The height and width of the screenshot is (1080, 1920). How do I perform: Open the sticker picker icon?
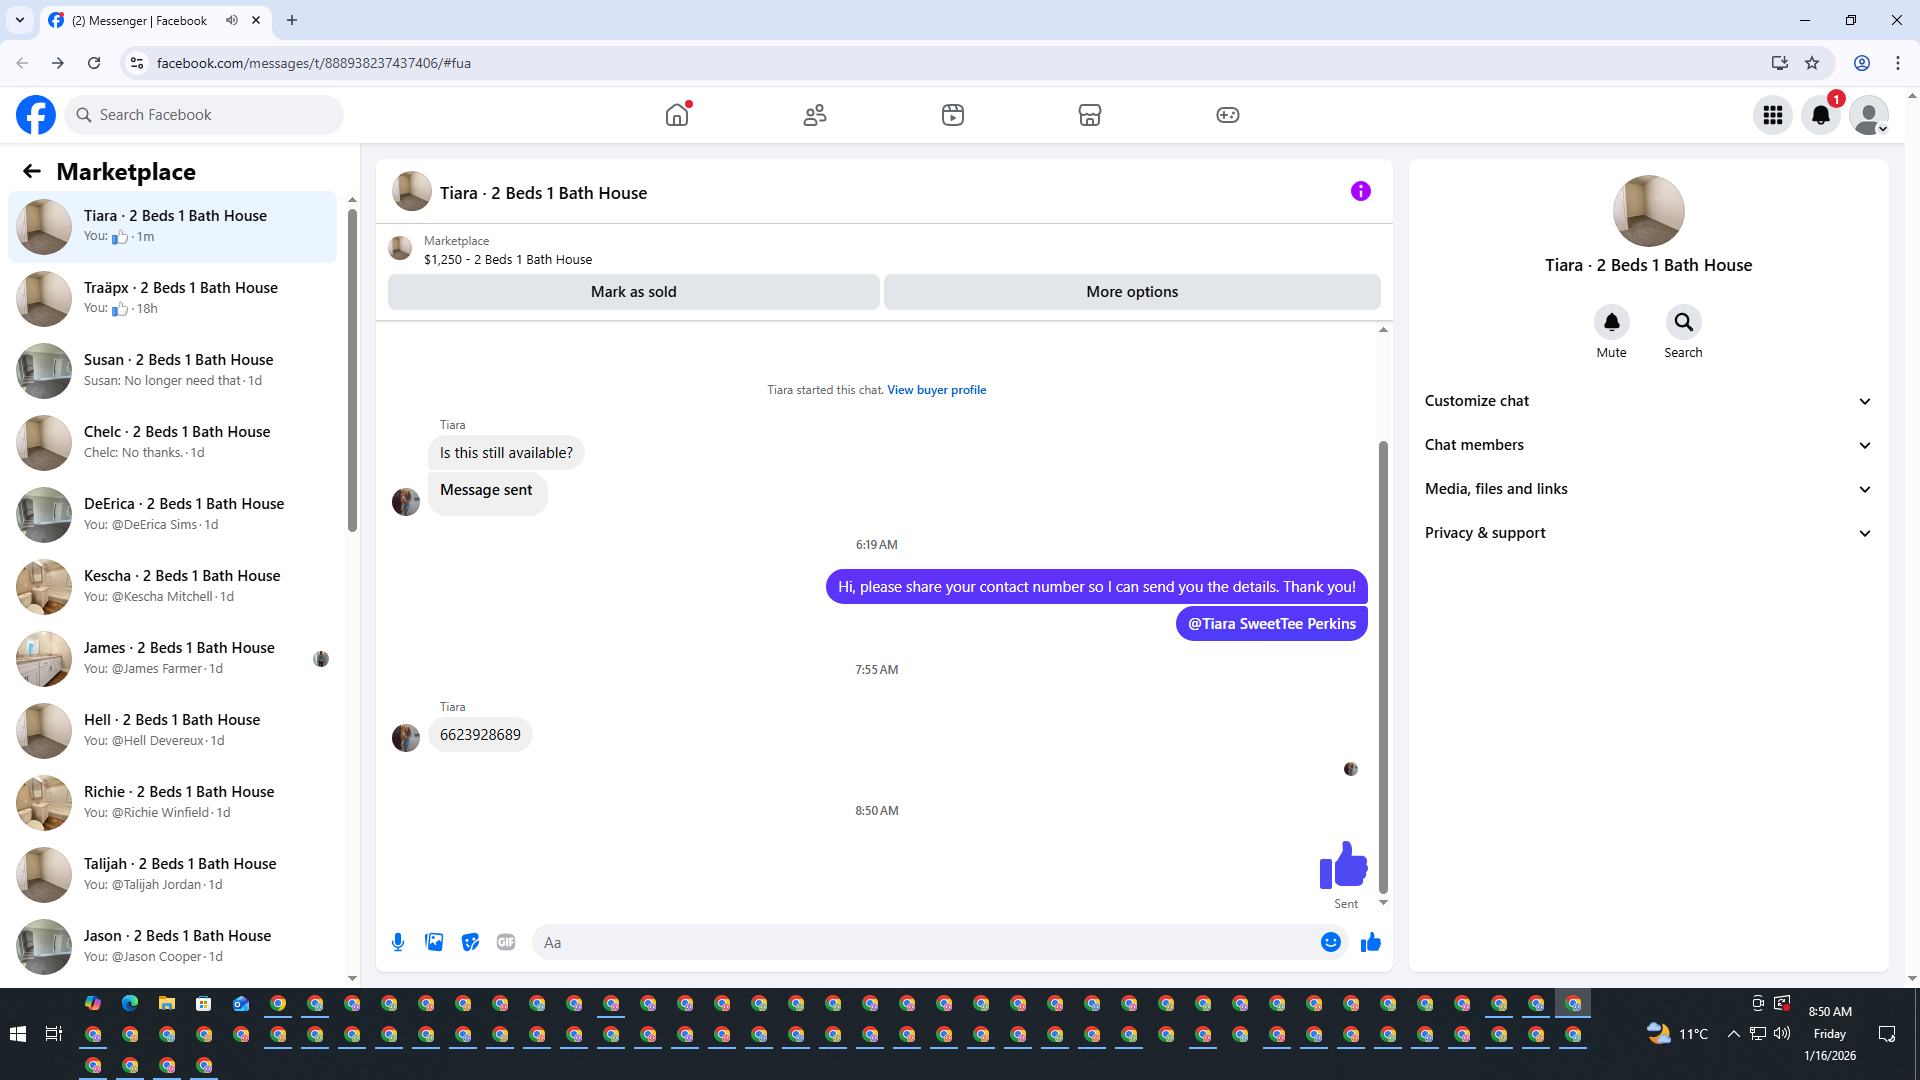coord(470,942)
